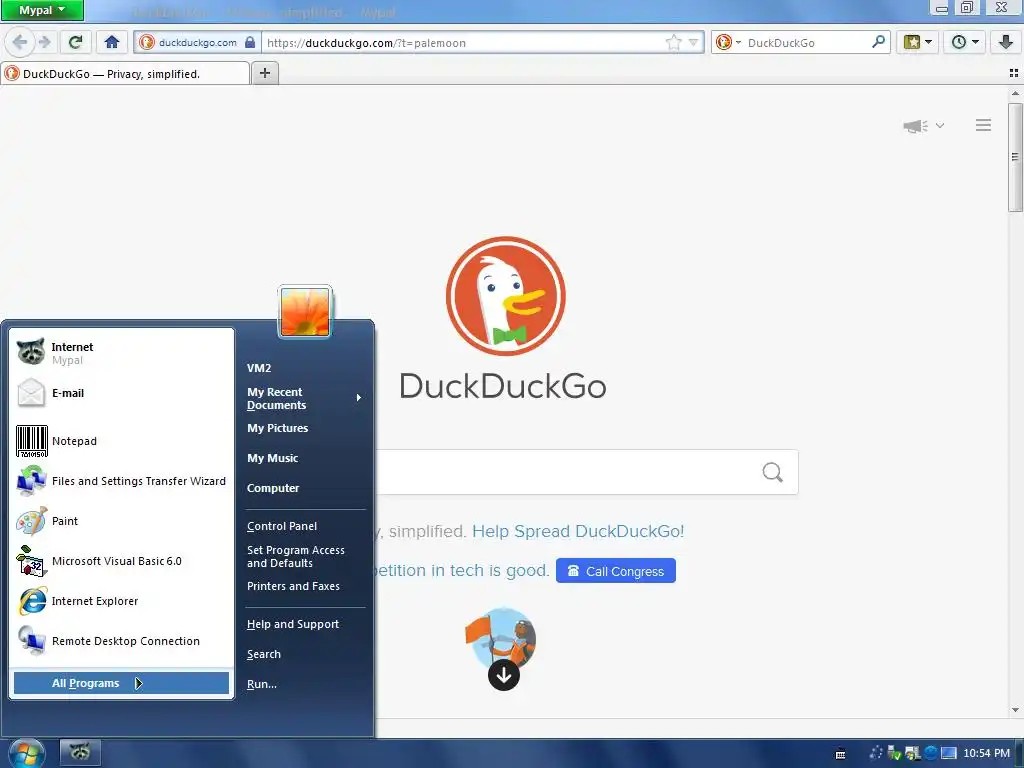Open Remote Desktop Connection
Viewport: 1024px width, 768px height.
pos(122,641)
